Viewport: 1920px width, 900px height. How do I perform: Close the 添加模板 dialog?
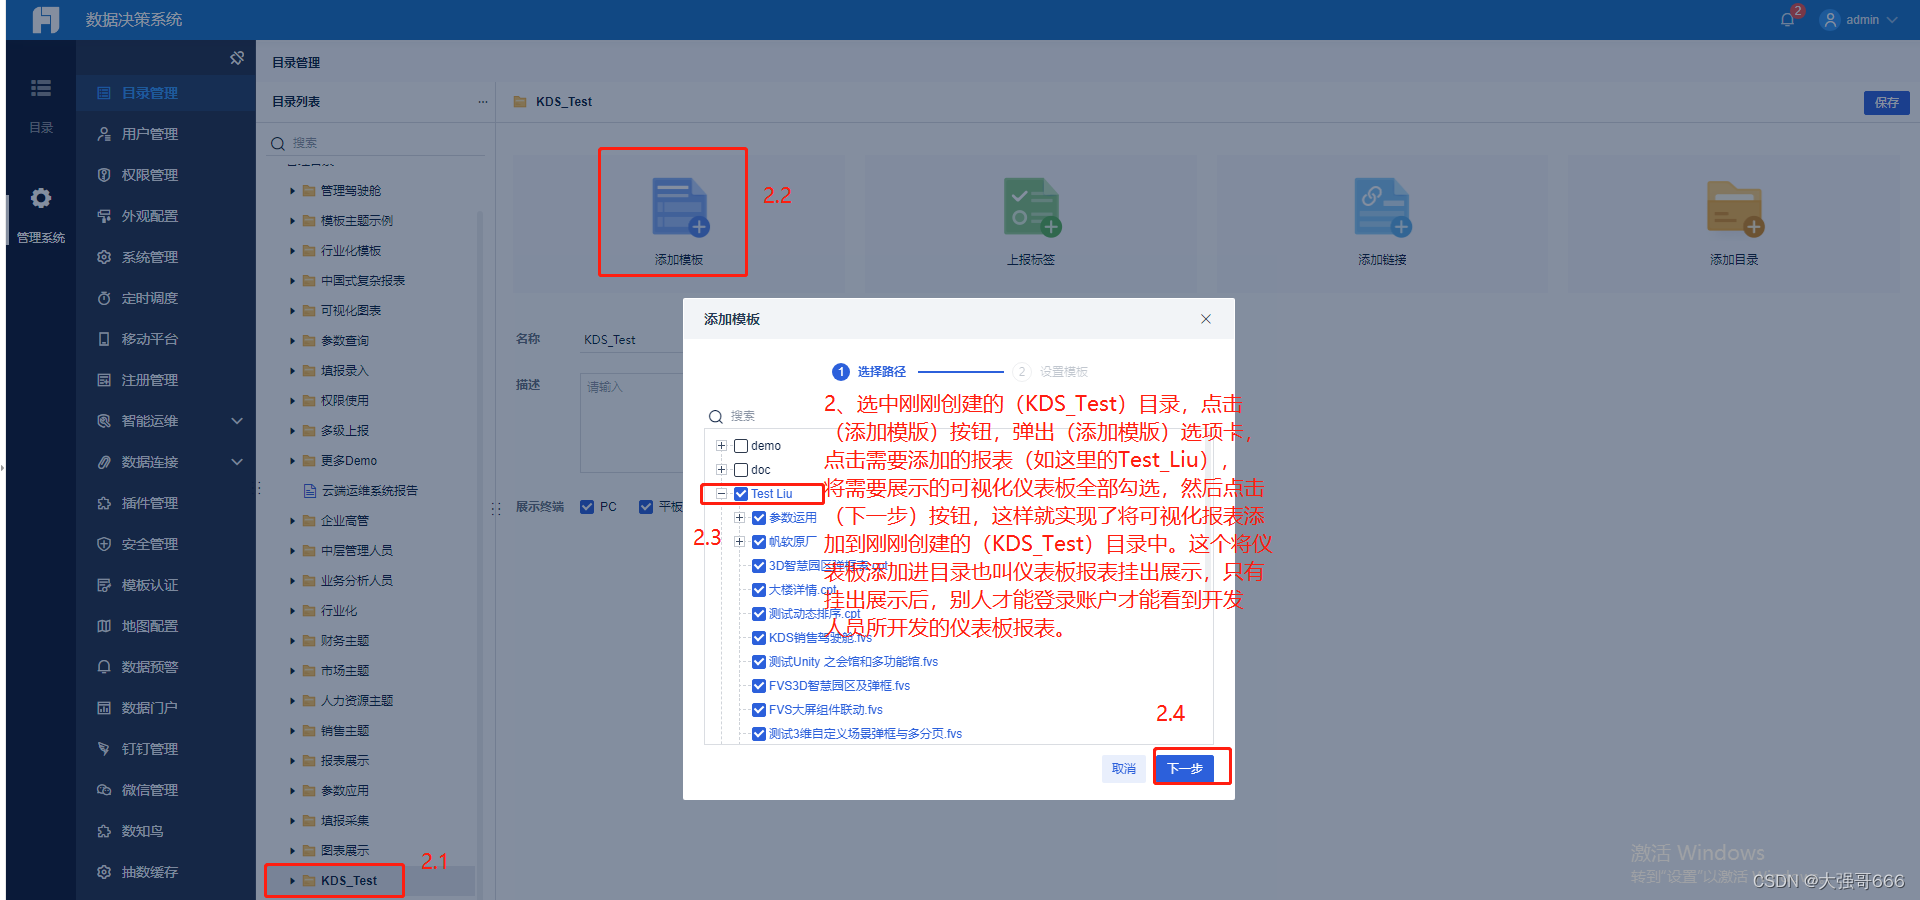click(x=1206, y=319)
